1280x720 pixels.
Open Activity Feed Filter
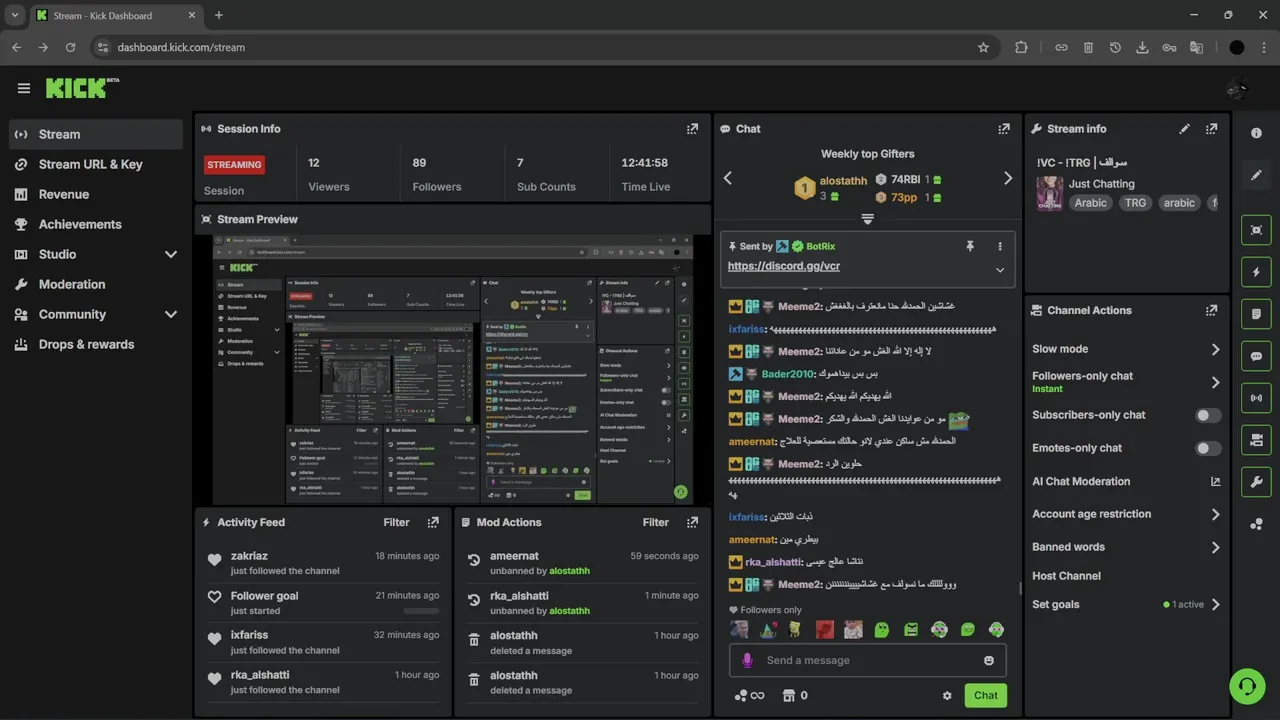click(396, 522)
